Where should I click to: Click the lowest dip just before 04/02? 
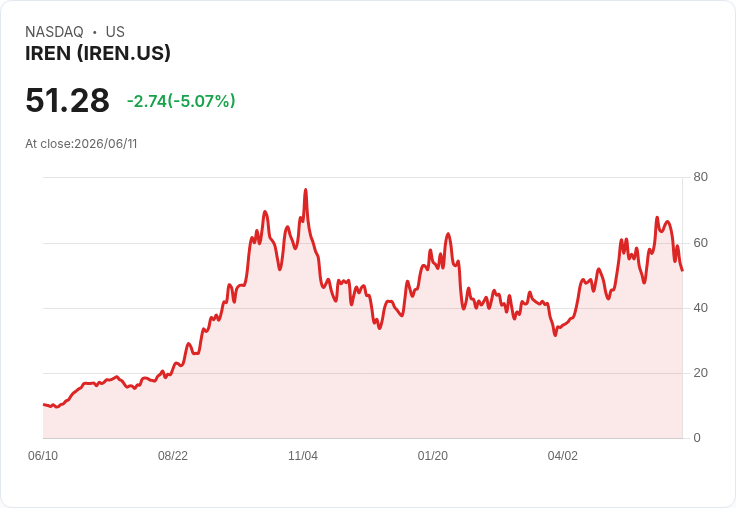click(555, 335)
